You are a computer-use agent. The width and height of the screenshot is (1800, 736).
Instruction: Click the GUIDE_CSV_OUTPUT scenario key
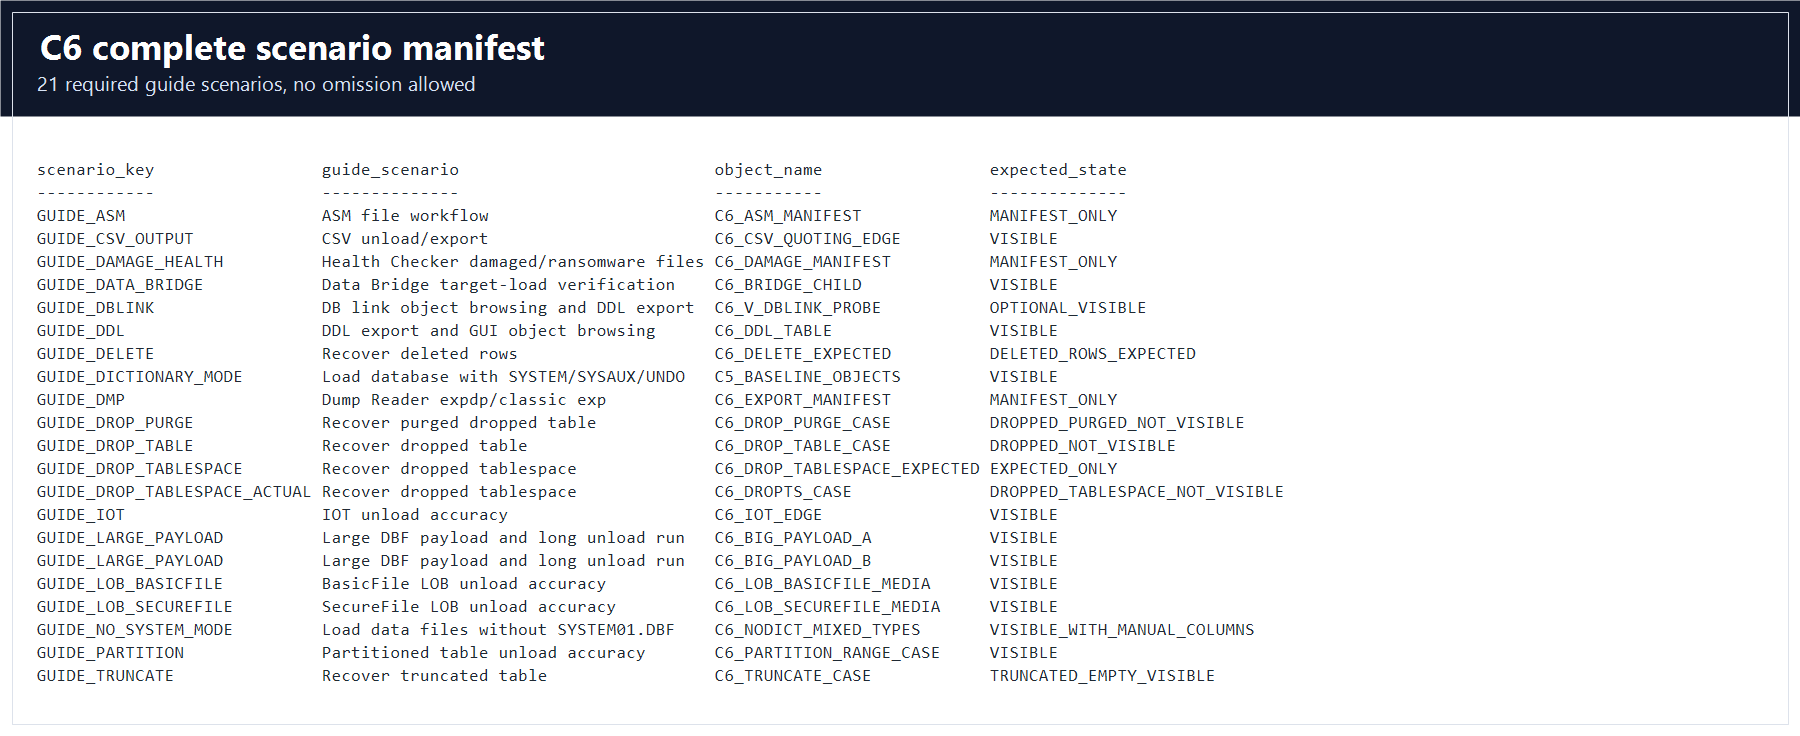point(115,239)
